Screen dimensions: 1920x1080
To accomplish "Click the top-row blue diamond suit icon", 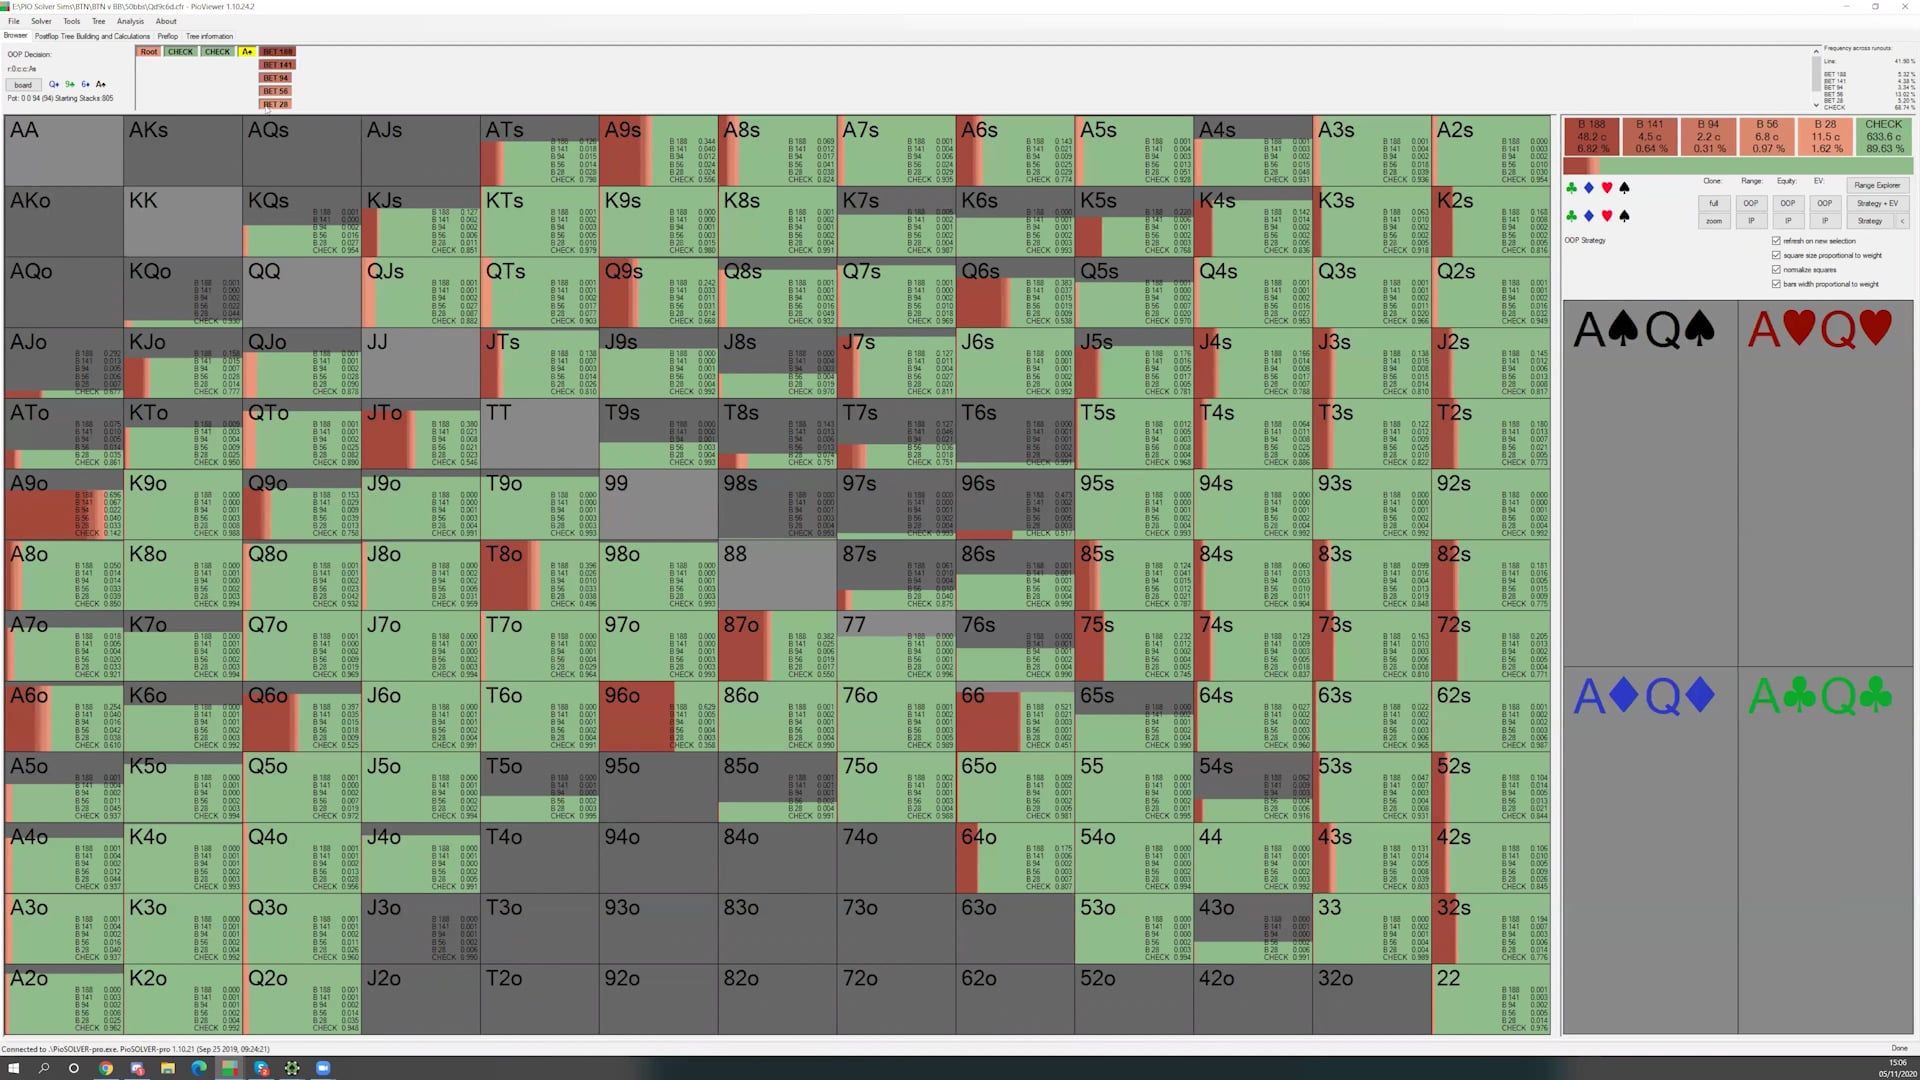I will 1589,188.
